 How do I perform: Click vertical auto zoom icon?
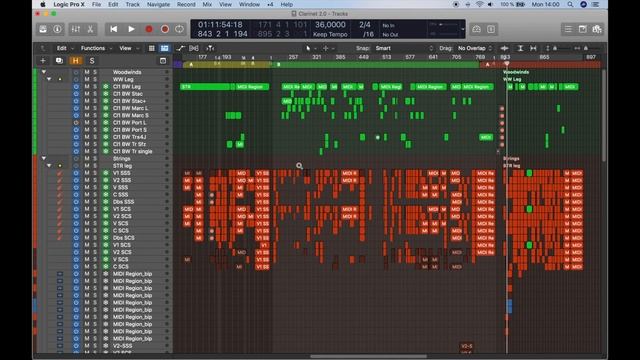tap(520, 48)
